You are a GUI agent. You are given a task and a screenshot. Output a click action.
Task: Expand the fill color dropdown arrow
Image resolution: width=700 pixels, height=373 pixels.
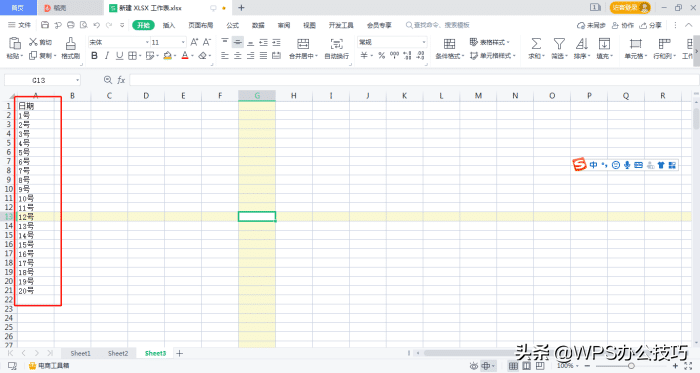click(175, 56)
